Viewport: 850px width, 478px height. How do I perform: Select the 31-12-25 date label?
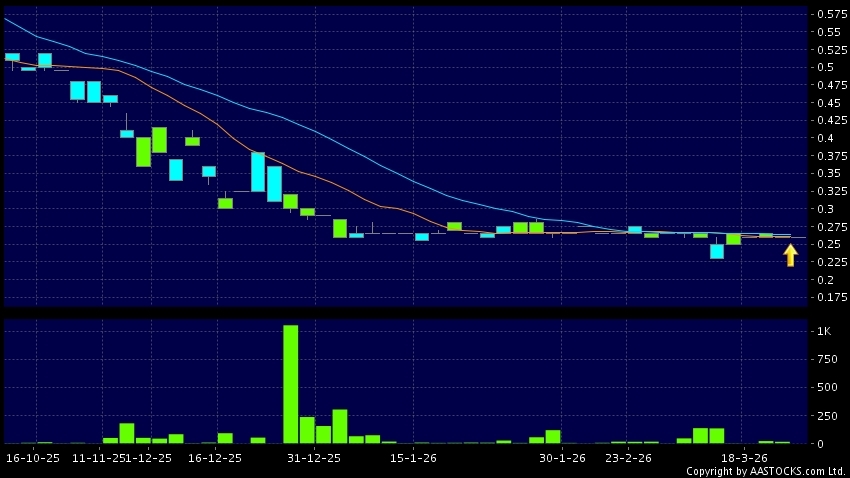(314, 458)
